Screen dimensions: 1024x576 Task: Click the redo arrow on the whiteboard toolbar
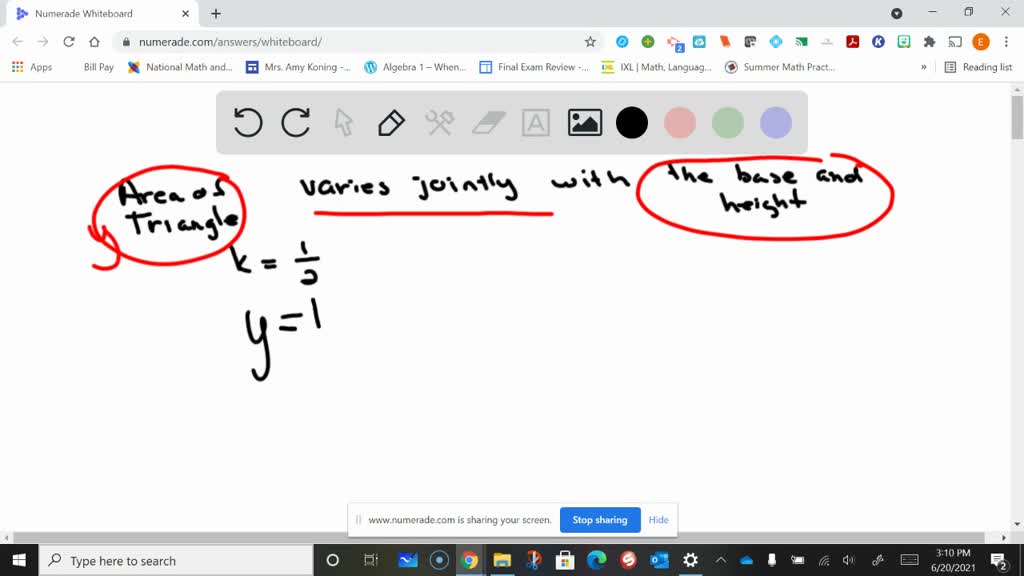[x=295, y=122]
